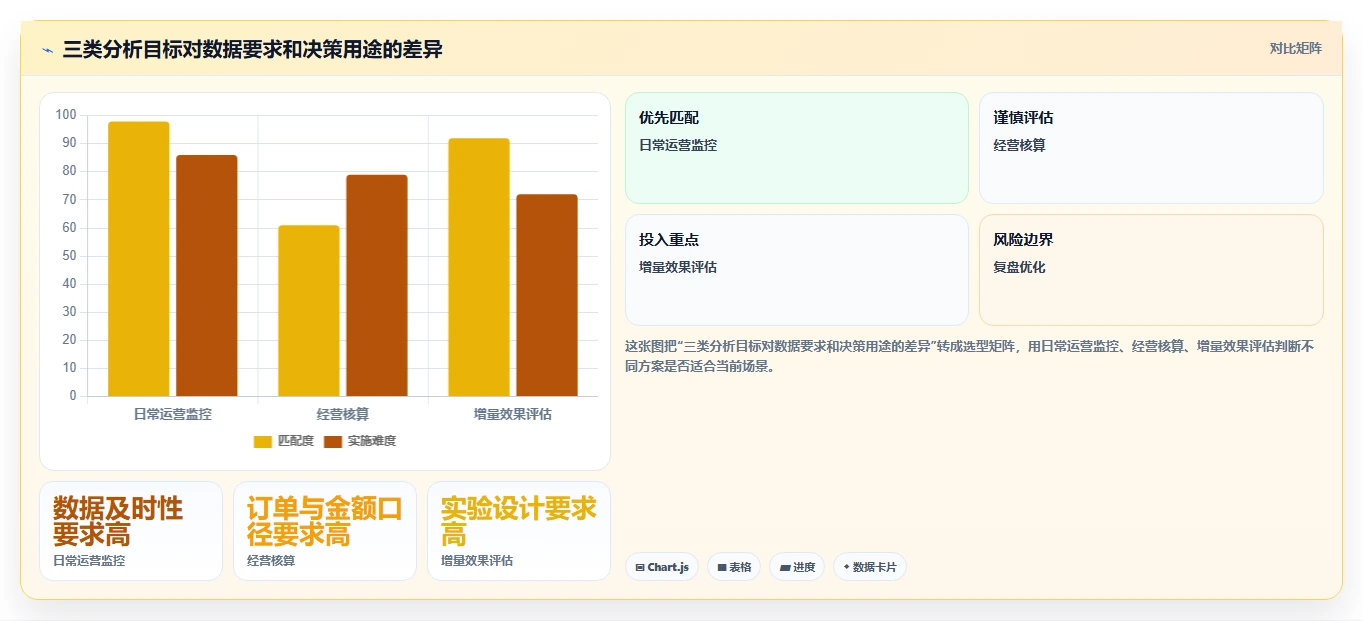Click the 实验设计要求高 stat card
Viewport: 1363px width, 621px height.
pos(519,531)
